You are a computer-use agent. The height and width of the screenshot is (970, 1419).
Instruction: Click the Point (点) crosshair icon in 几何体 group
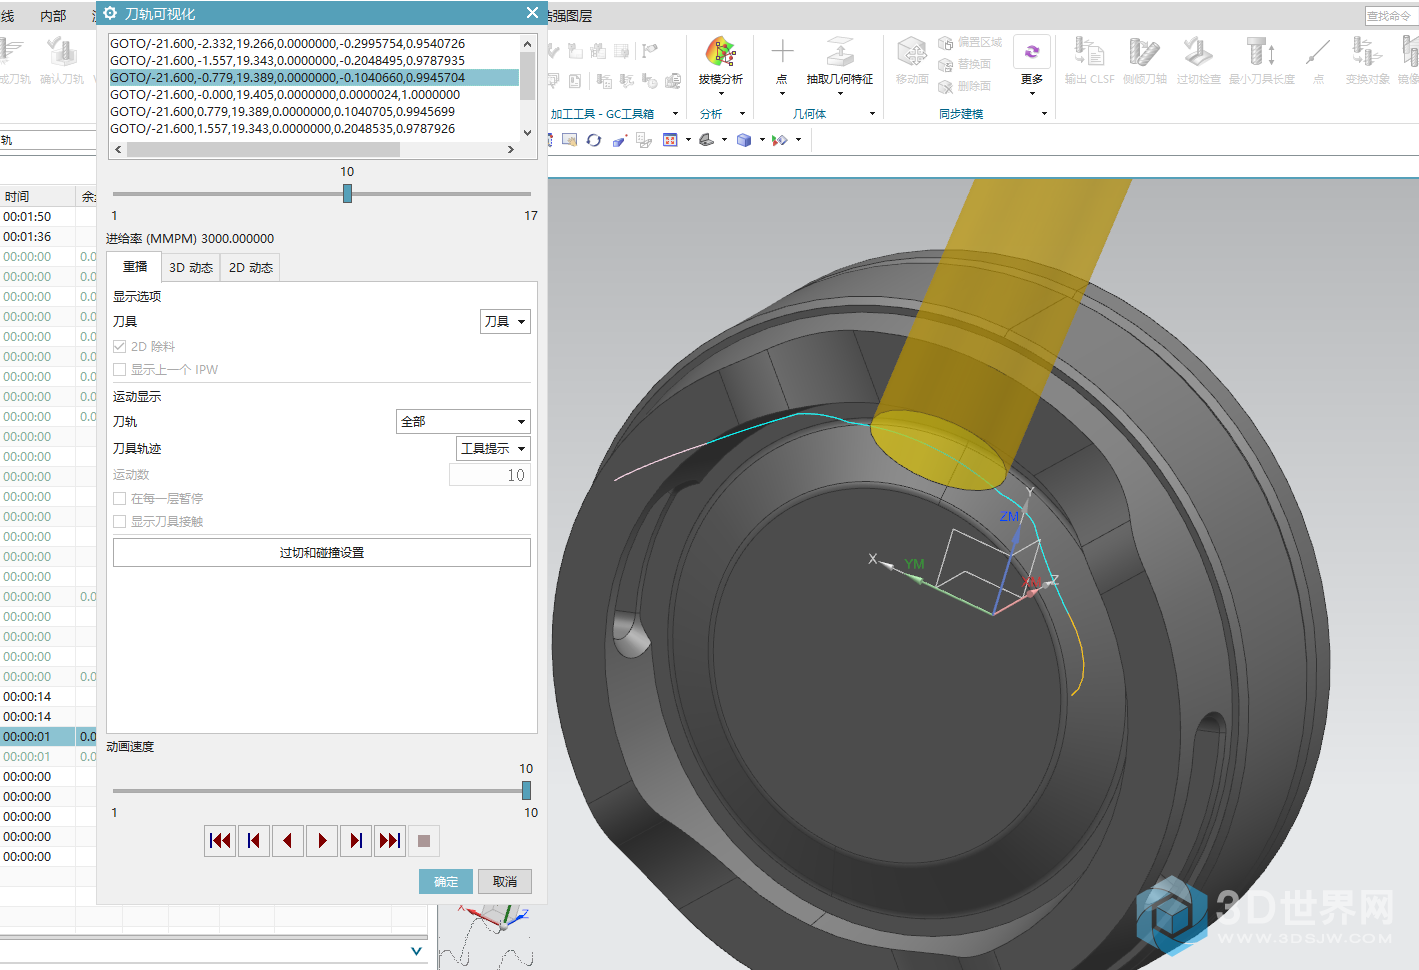click(782, 52)
